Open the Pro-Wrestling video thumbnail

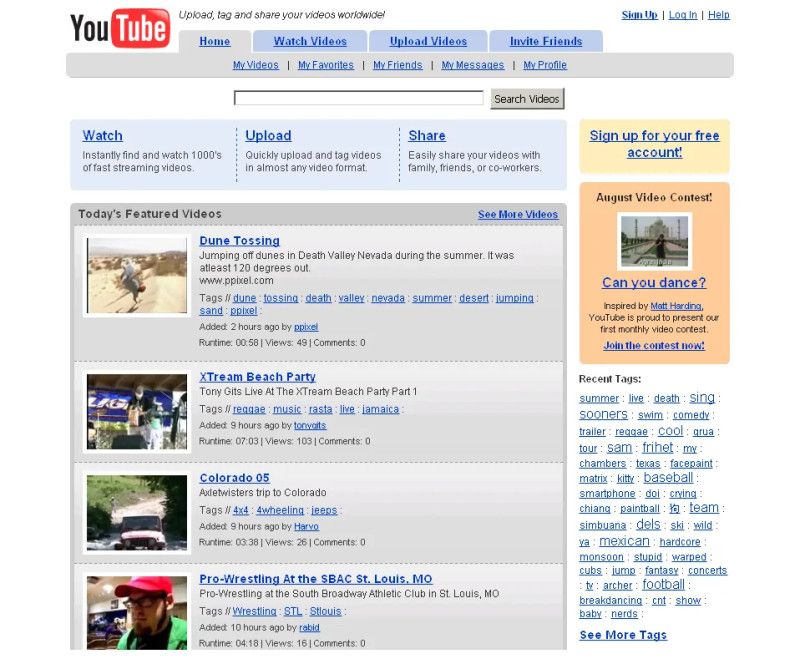(x=137, y=612)
